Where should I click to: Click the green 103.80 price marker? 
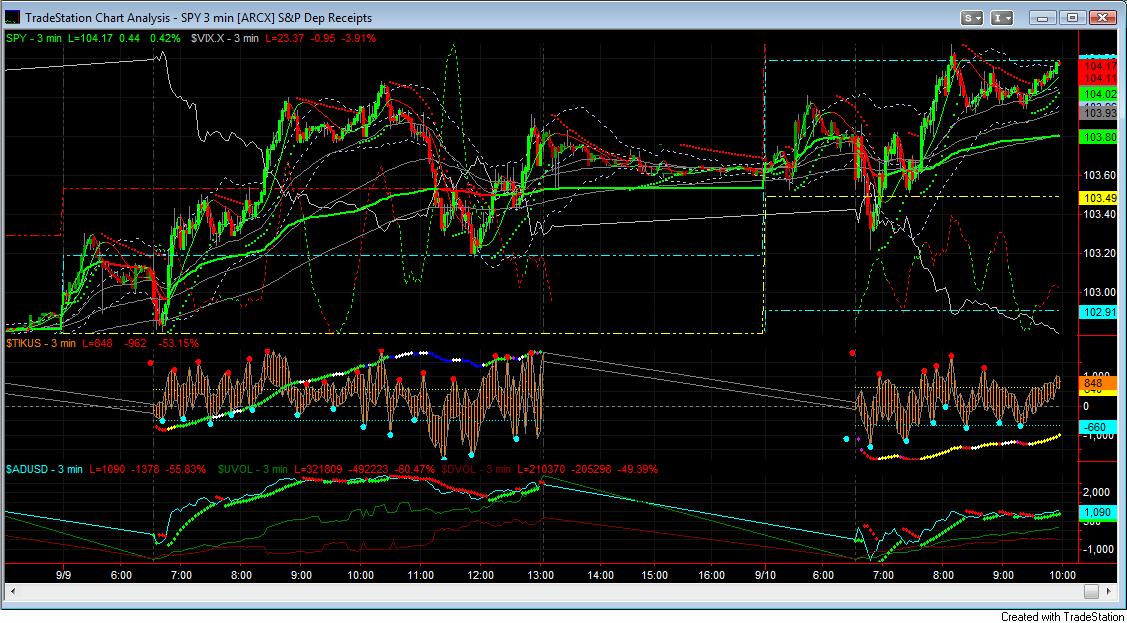(1096, 137)
